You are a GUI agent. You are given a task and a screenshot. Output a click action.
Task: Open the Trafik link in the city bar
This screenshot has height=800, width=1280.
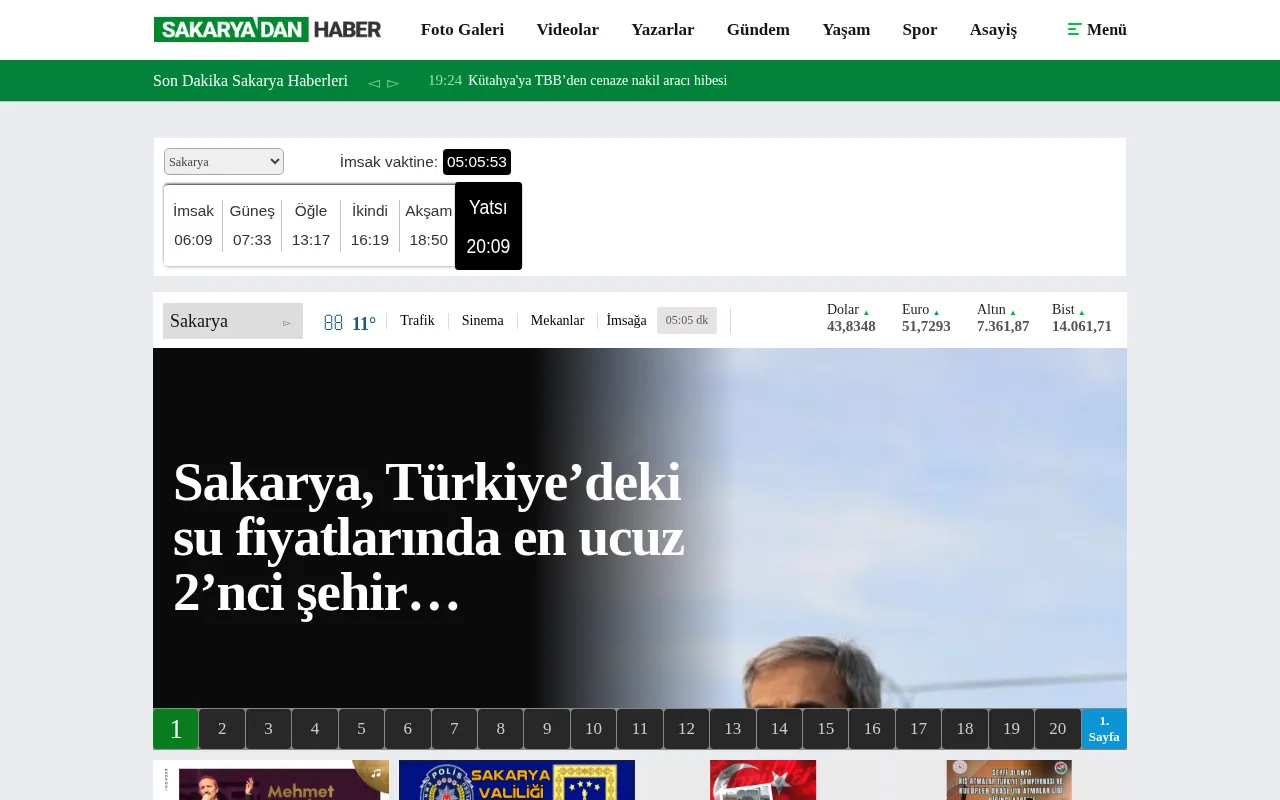click(x=417, y=320)
